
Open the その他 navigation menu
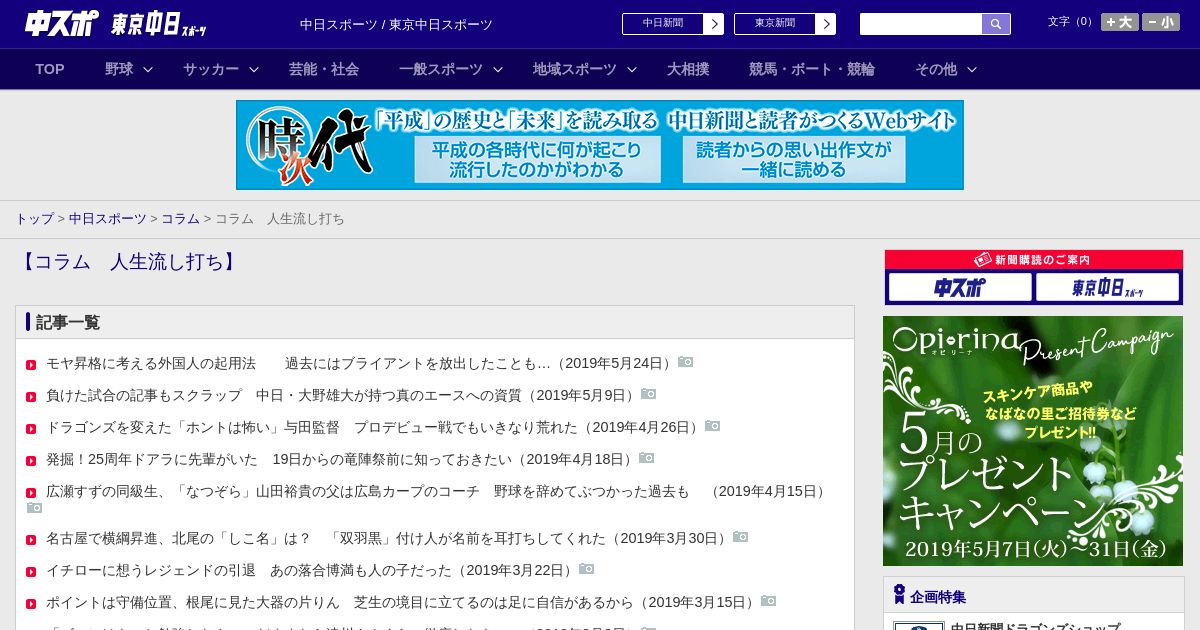pos(936,69)
